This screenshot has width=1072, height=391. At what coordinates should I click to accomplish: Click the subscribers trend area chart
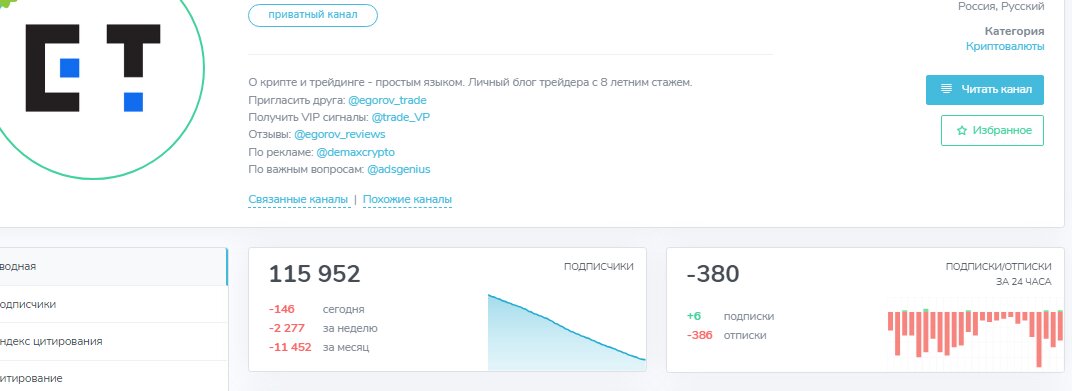pyautogui.click(x=567, y=332)
